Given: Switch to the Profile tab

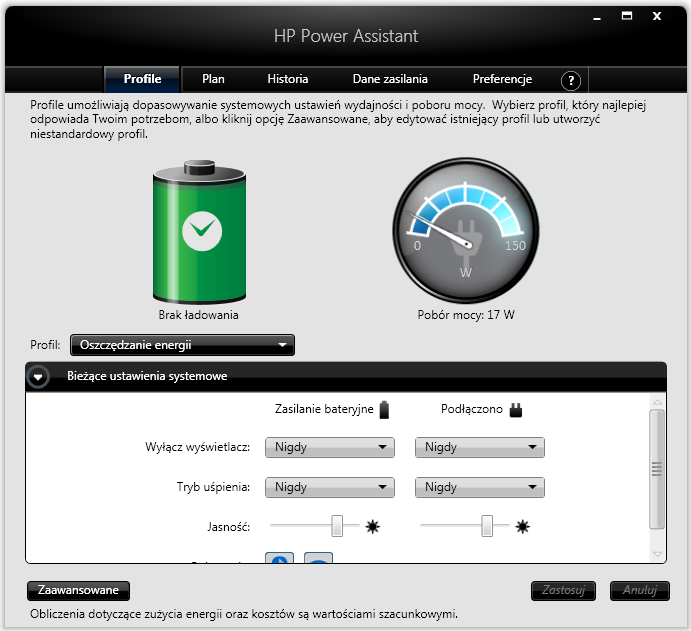Looking at the screenshot, I should (142, 79).
